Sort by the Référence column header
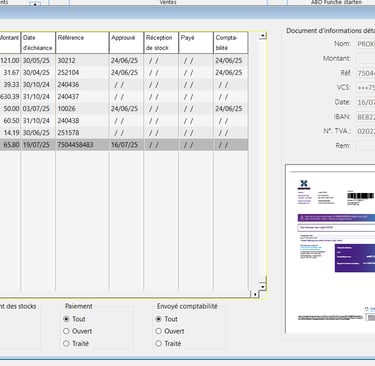The width and height of the screenshot is (375, 366). click(82, 43)
